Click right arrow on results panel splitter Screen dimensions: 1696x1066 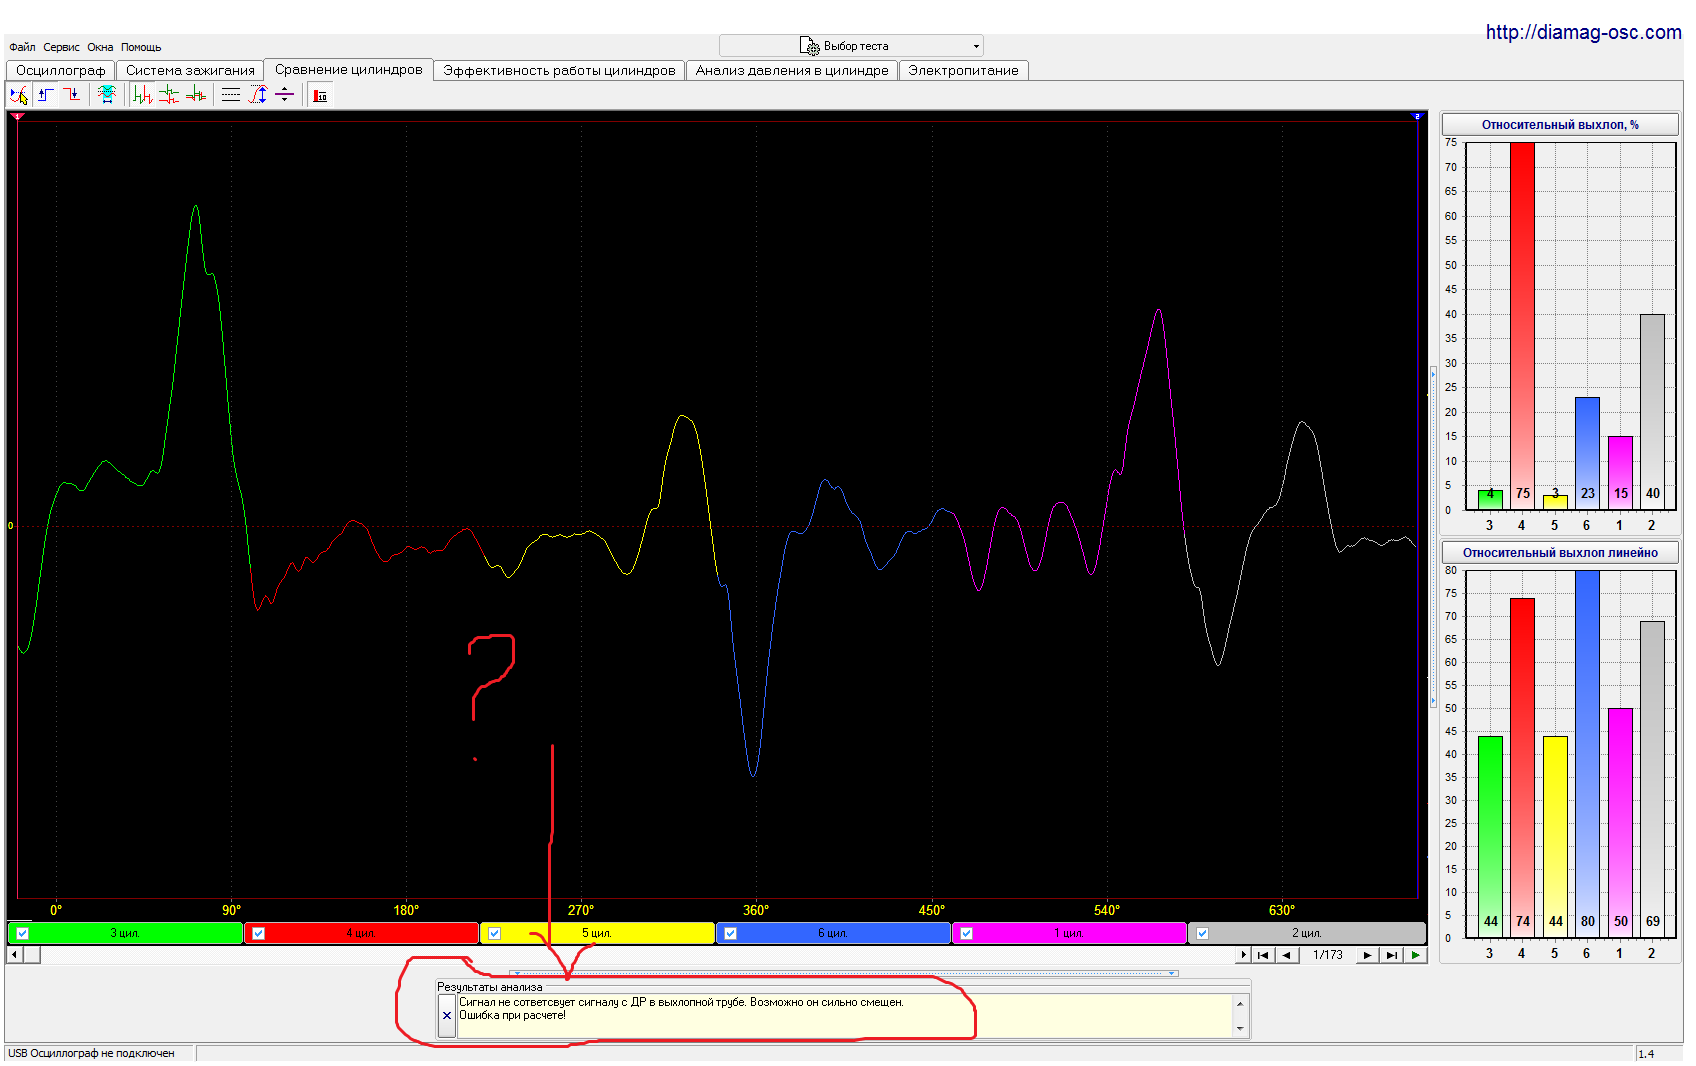1171,973
